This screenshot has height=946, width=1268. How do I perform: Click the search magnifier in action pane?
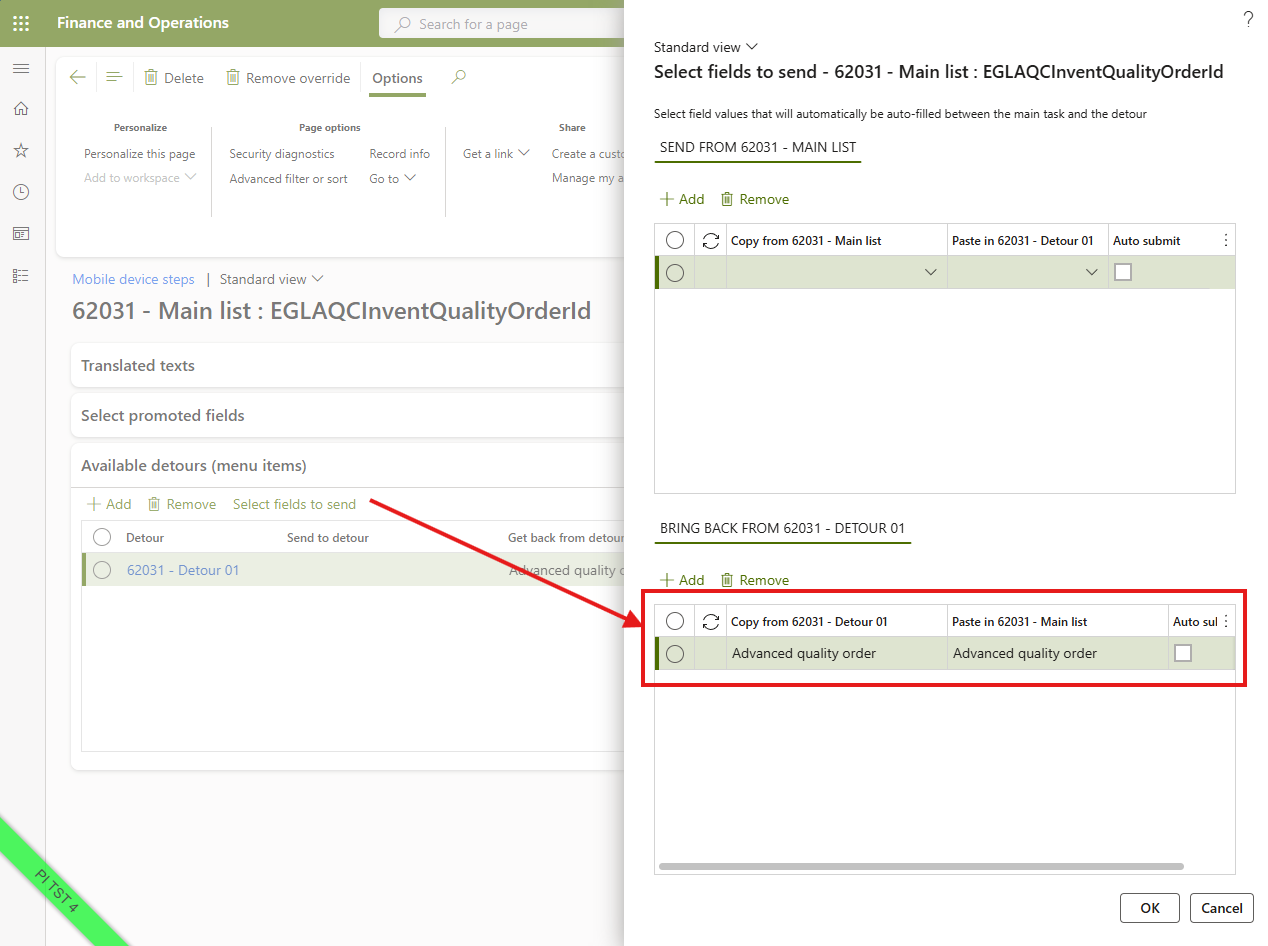pos(459,77)
